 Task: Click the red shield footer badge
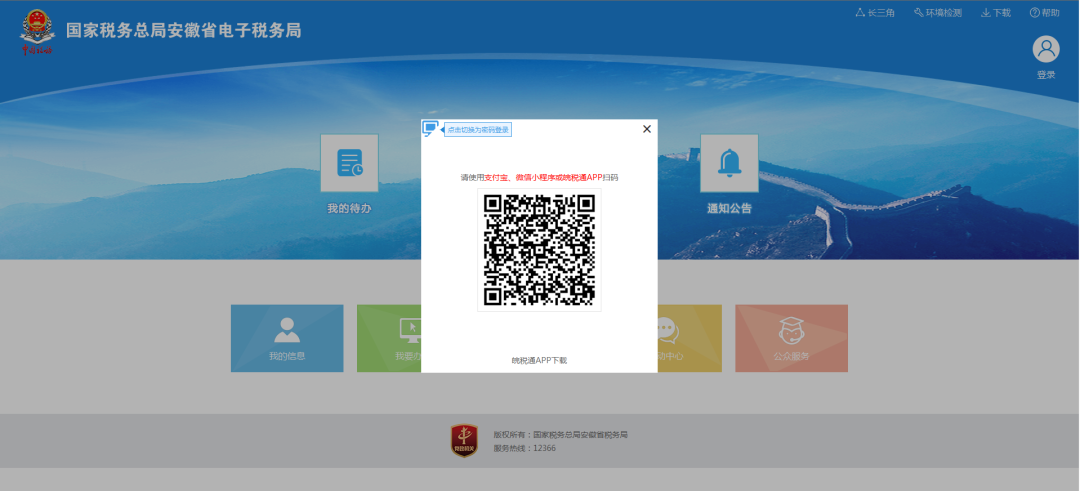pyautogui.click(x=464, y=441)
